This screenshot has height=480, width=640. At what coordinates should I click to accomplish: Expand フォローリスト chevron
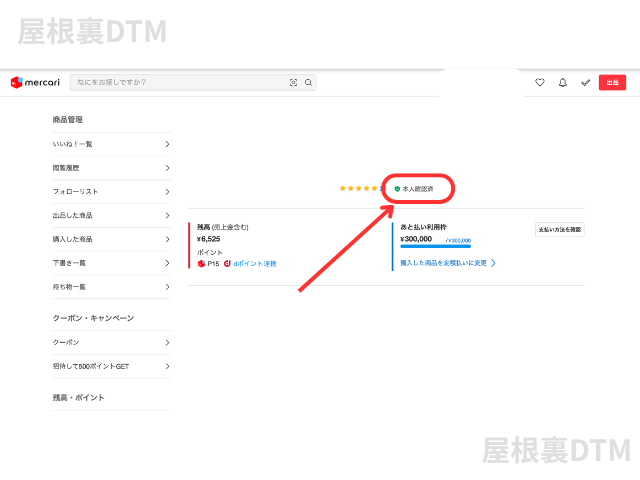point(167,191)
